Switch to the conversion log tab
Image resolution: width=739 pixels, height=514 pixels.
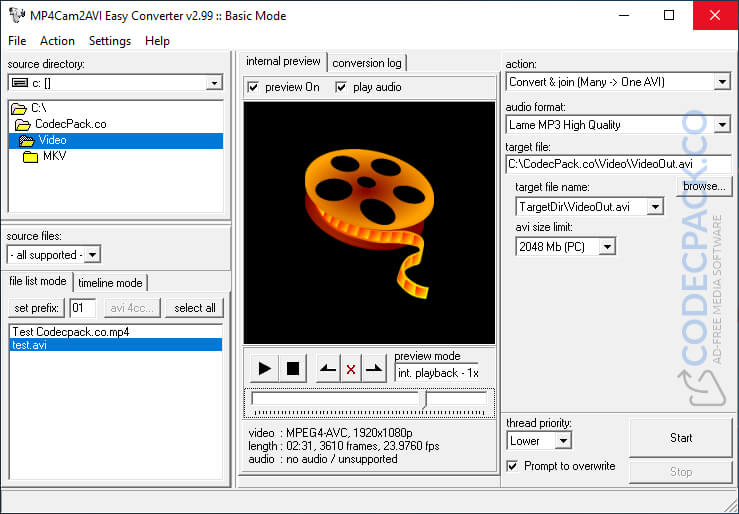(366, 63)
